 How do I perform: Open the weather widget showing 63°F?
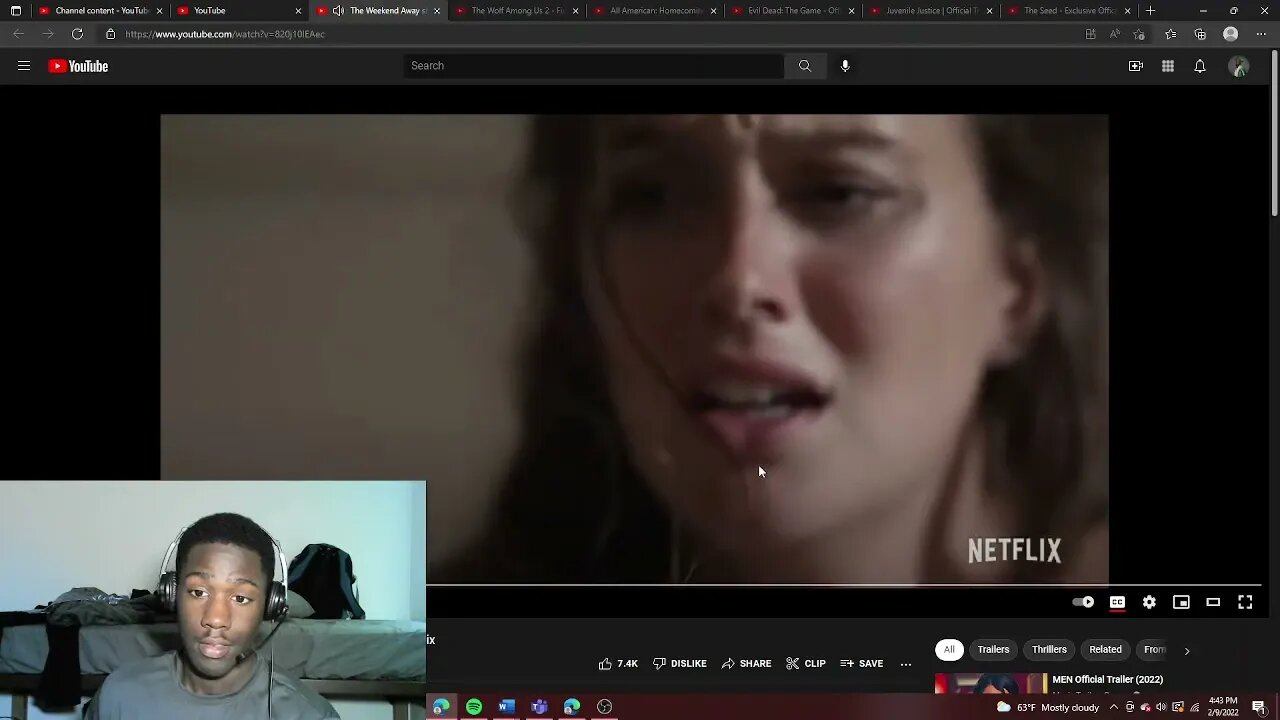1047,707
